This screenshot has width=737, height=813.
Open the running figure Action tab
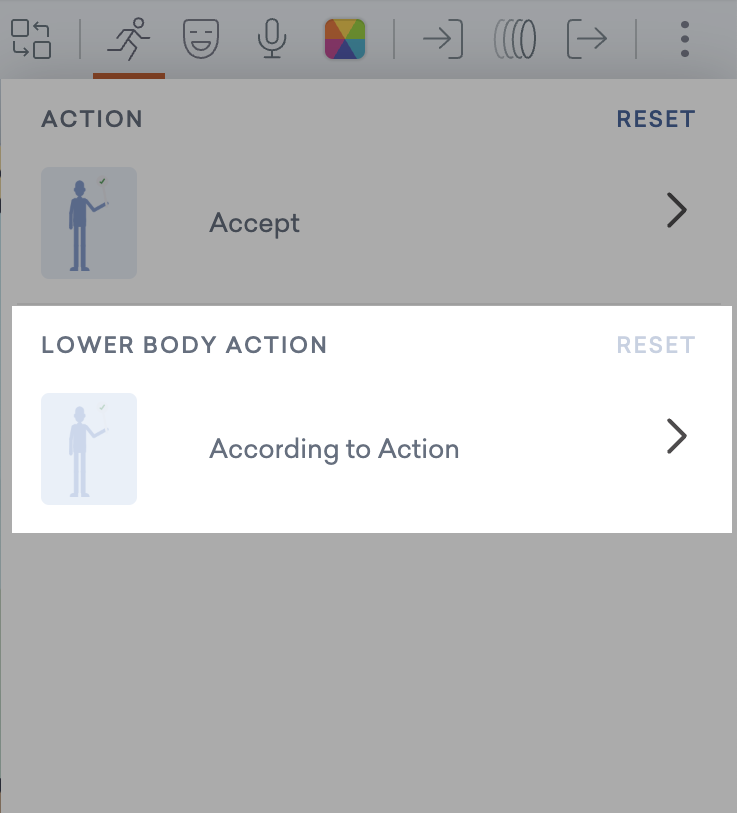point(128,39)
